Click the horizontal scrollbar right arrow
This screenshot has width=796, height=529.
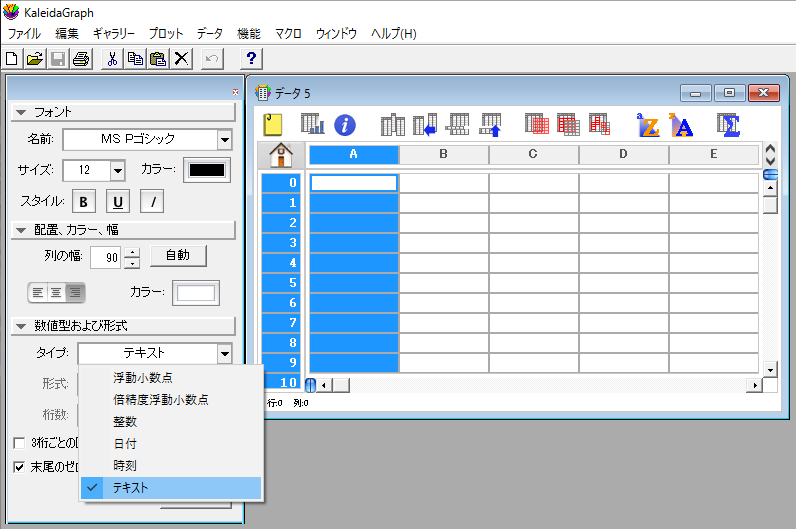click(x=755, y=385)
